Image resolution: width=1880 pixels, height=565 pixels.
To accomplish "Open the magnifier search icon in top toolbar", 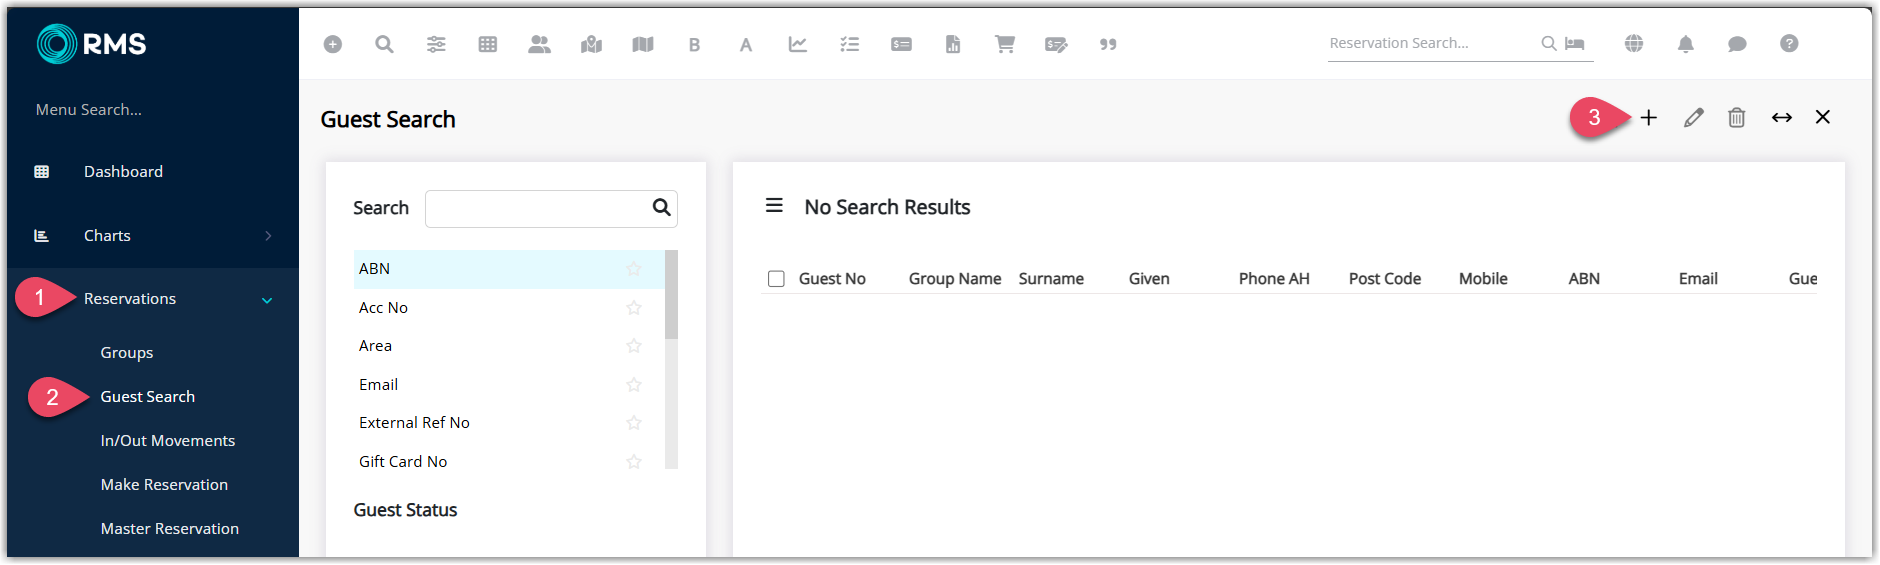I will point(384,44).
